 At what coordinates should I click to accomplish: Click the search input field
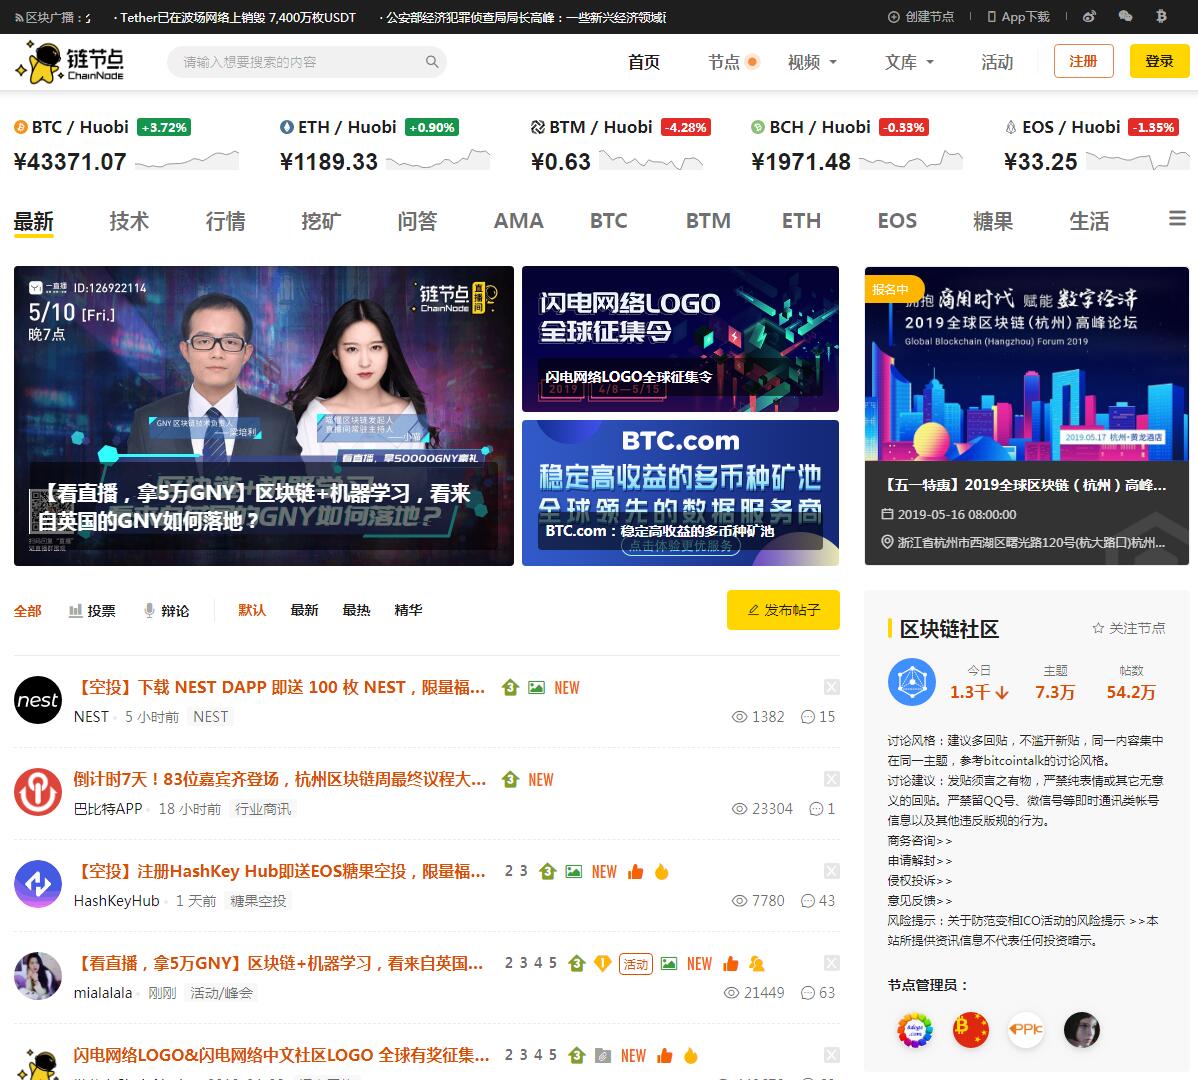coord(306,62)
